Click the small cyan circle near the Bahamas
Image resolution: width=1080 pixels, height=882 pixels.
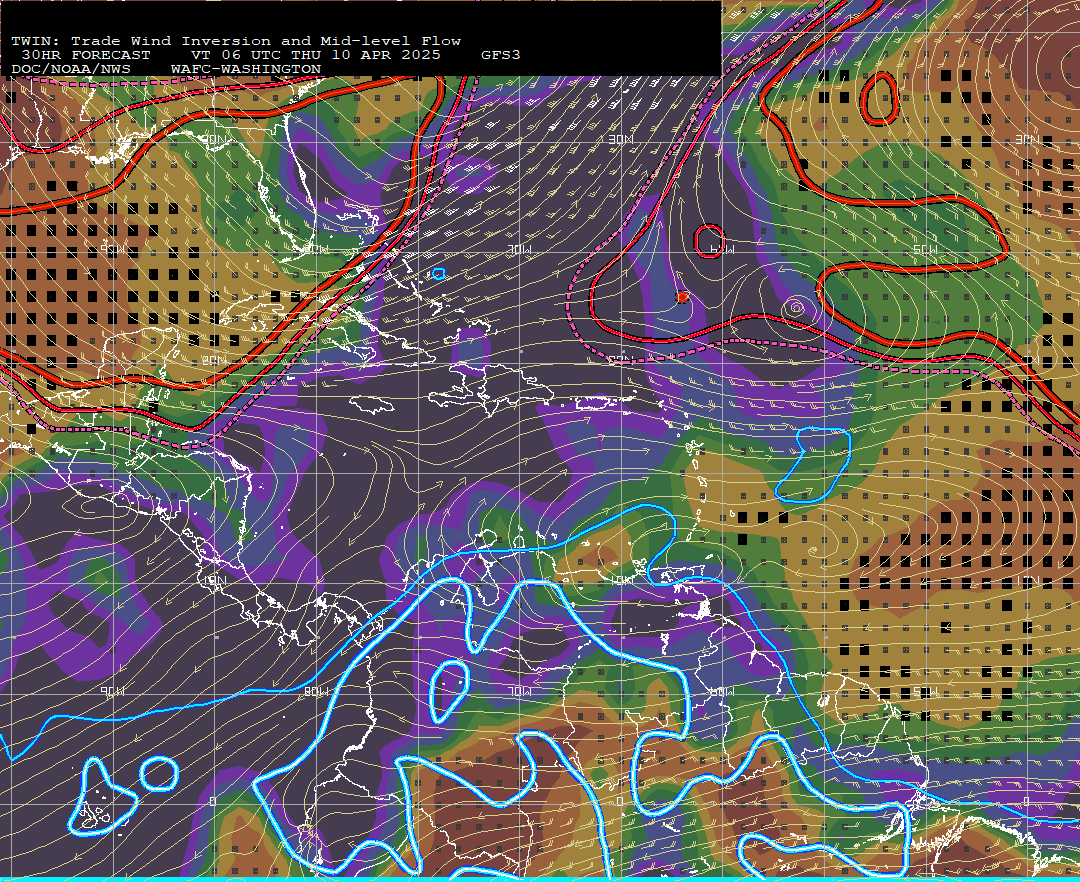pos(438,274)
